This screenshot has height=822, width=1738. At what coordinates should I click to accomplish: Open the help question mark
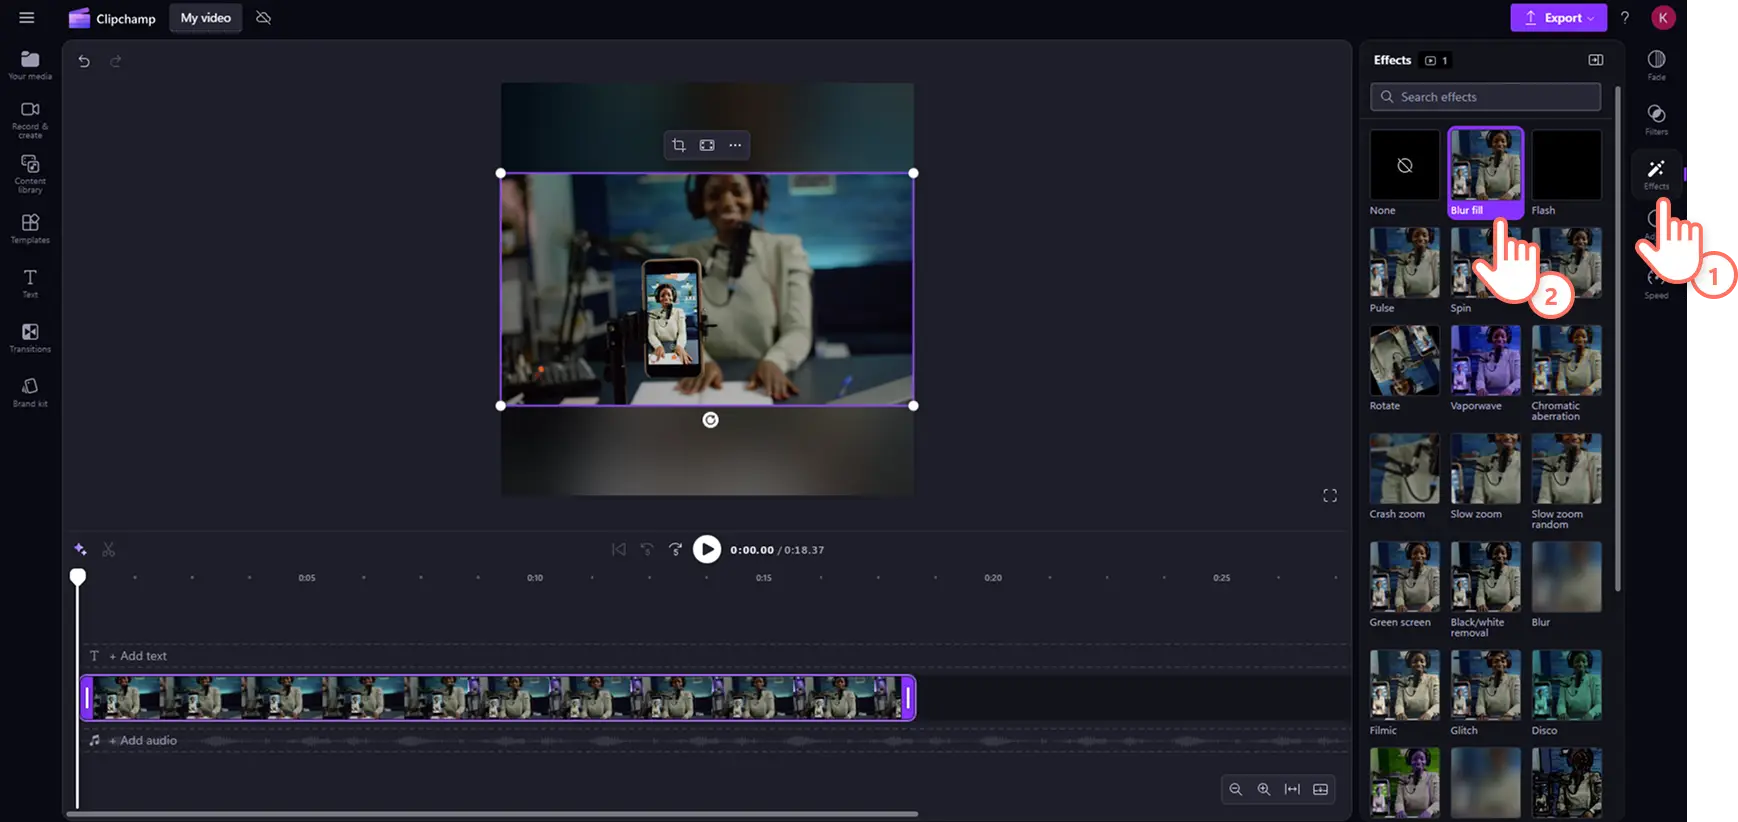click(x=1625, y=18)
